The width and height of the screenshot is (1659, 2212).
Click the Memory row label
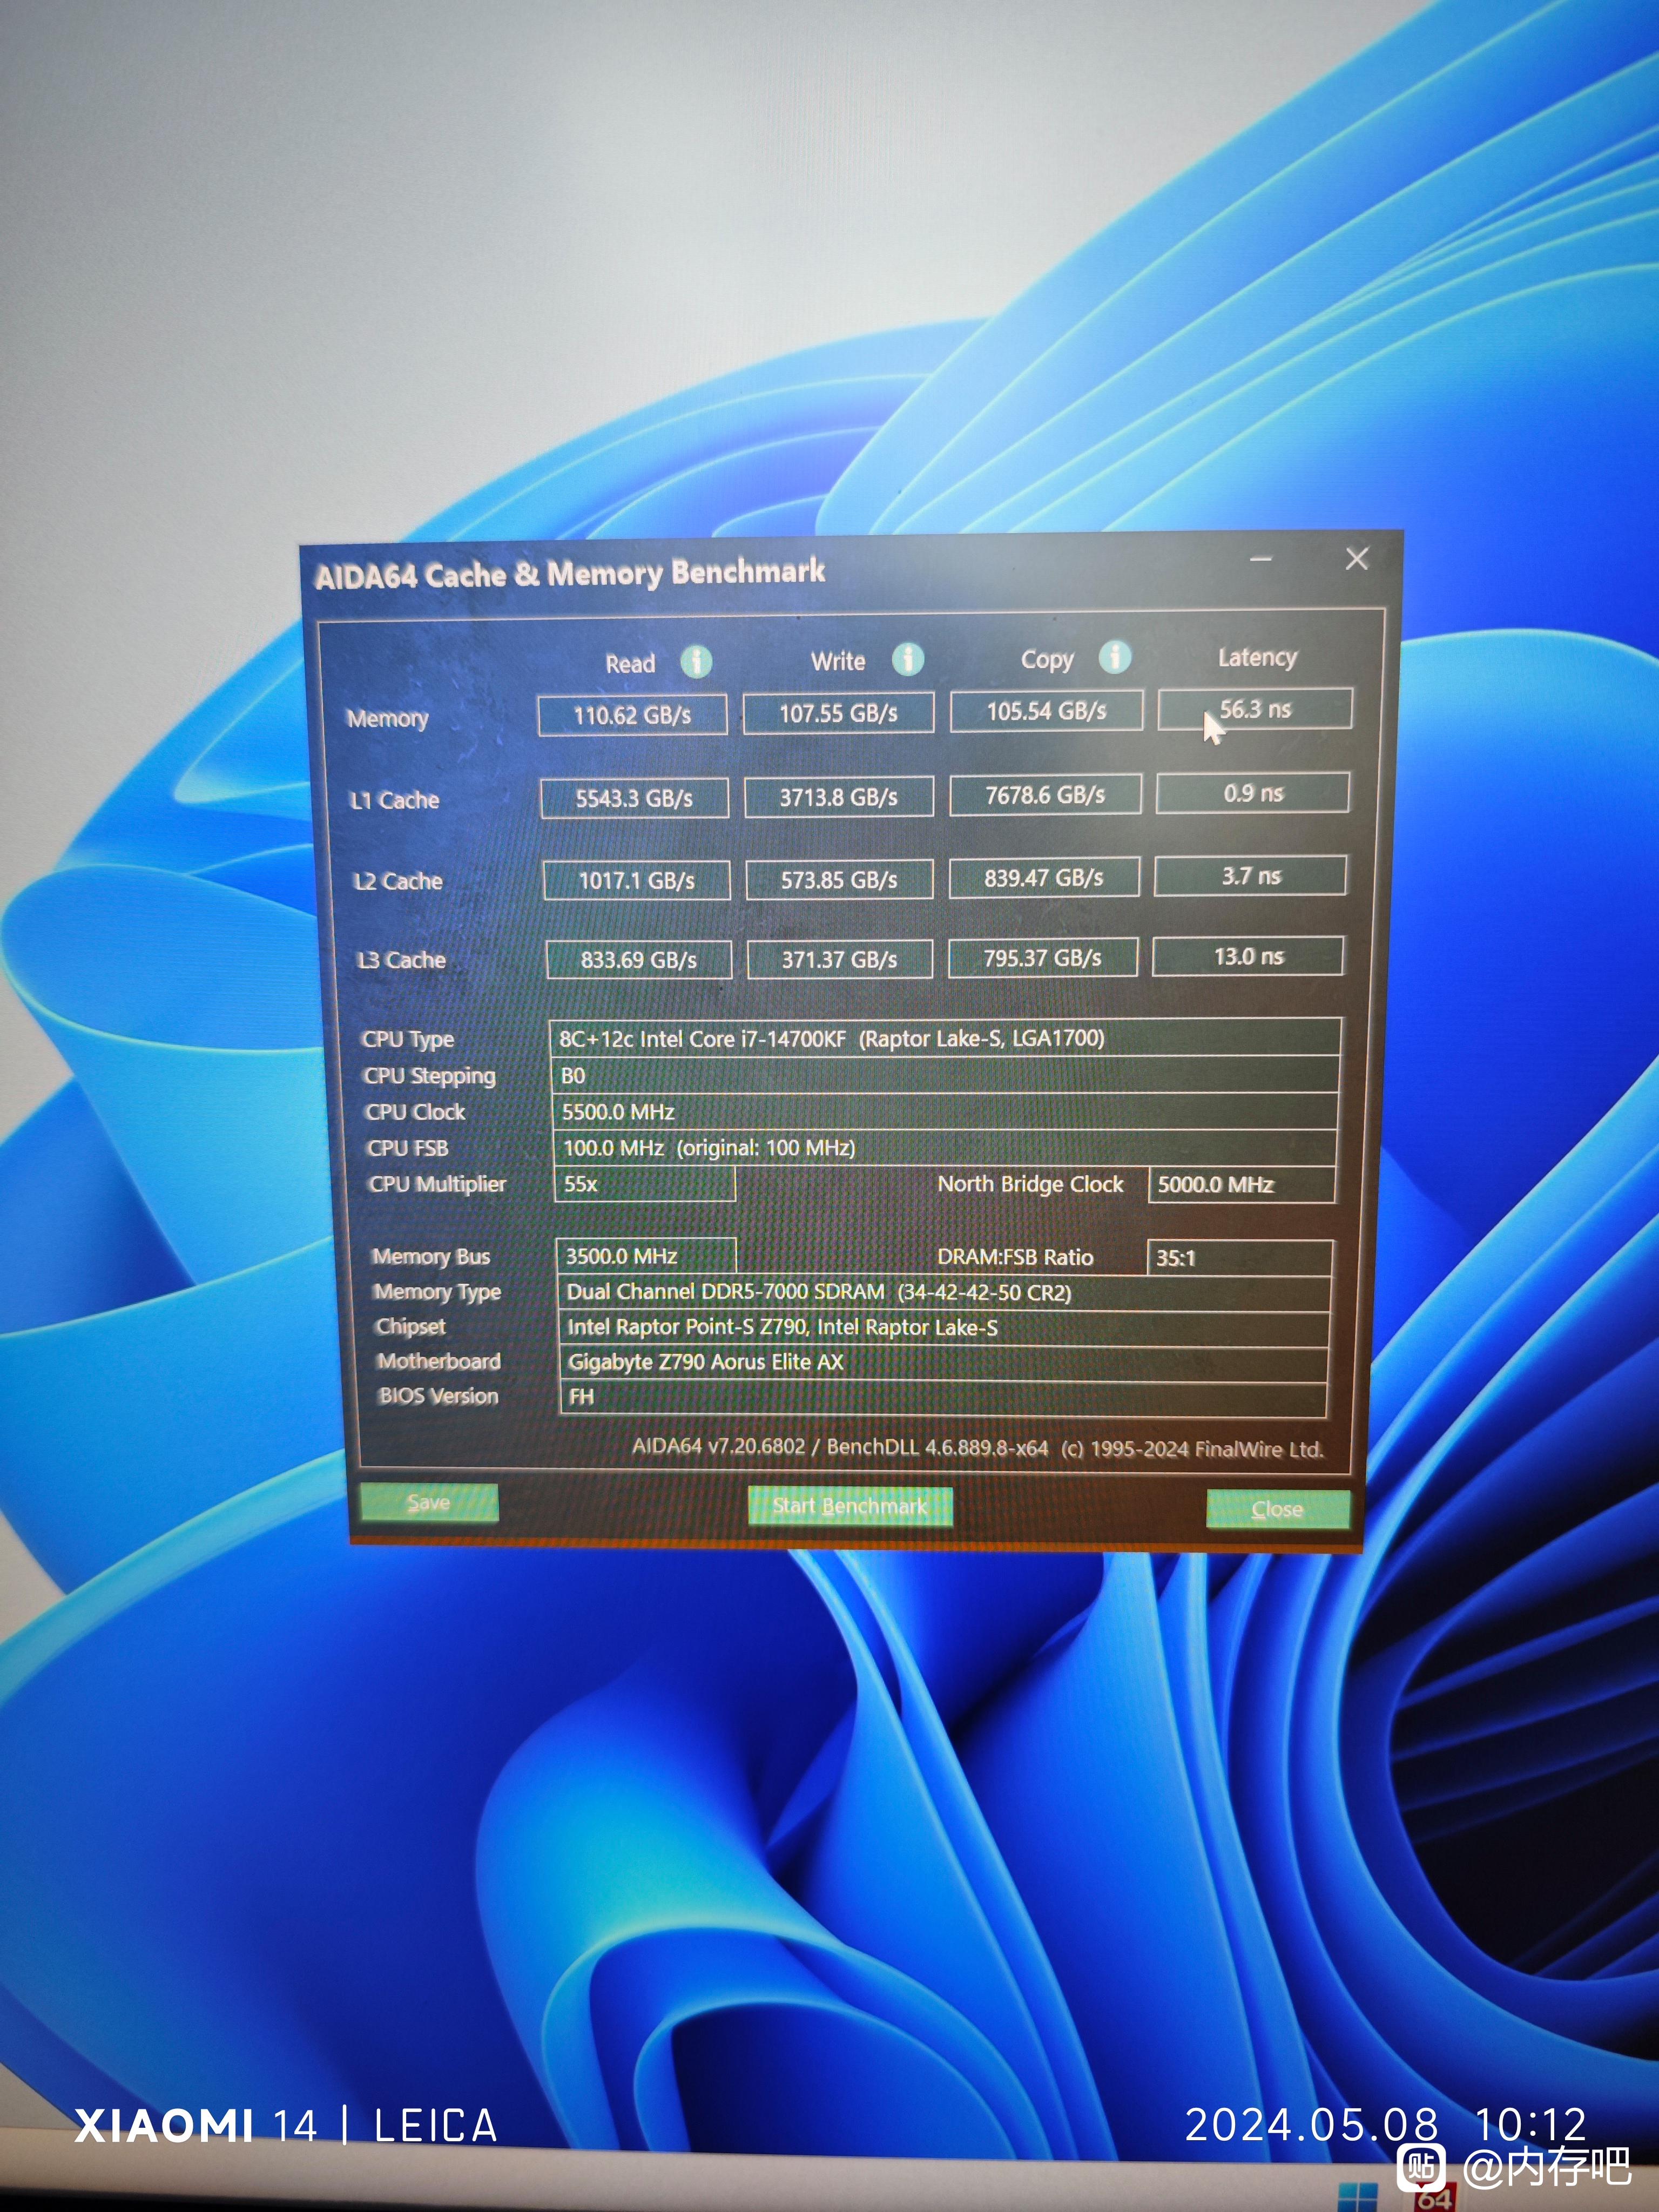coord(387,719)
